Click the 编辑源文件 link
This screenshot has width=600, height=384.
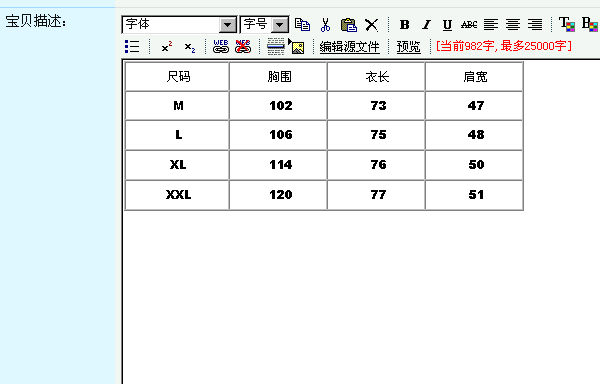(349, 47)
